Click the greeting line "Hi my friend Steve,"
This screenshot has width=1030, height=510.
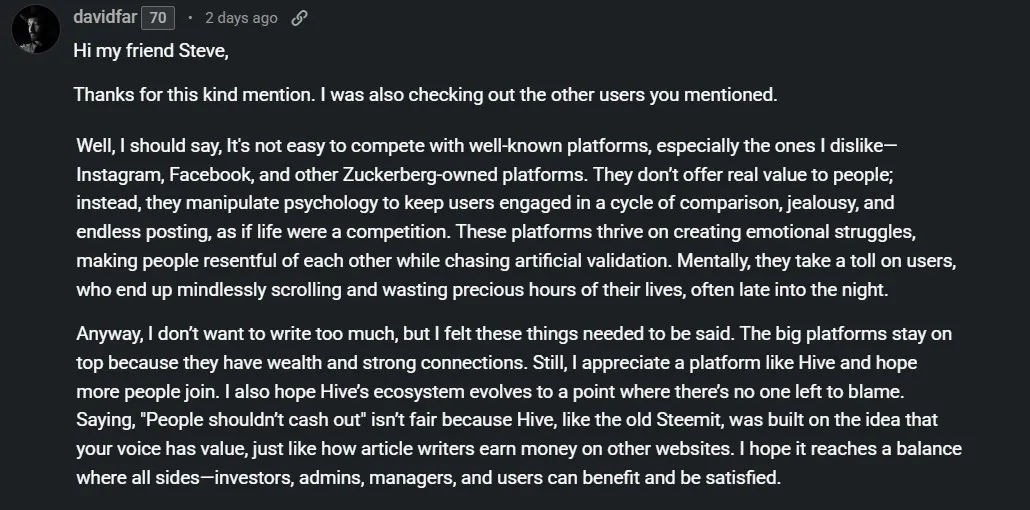coord(151,51)
